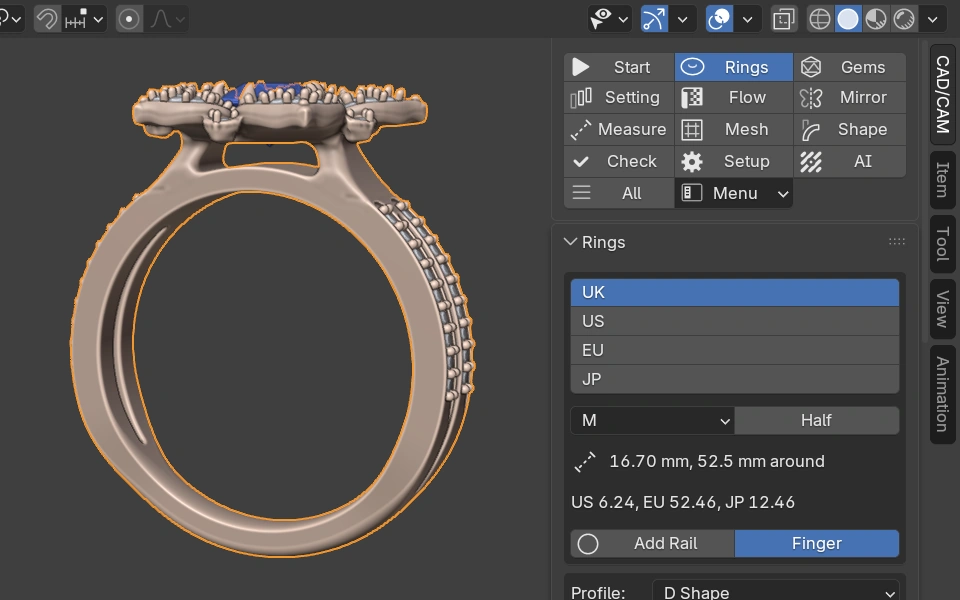Open gizmo options dropdown arrow
The image size is (960, 600).
(683, 19)
